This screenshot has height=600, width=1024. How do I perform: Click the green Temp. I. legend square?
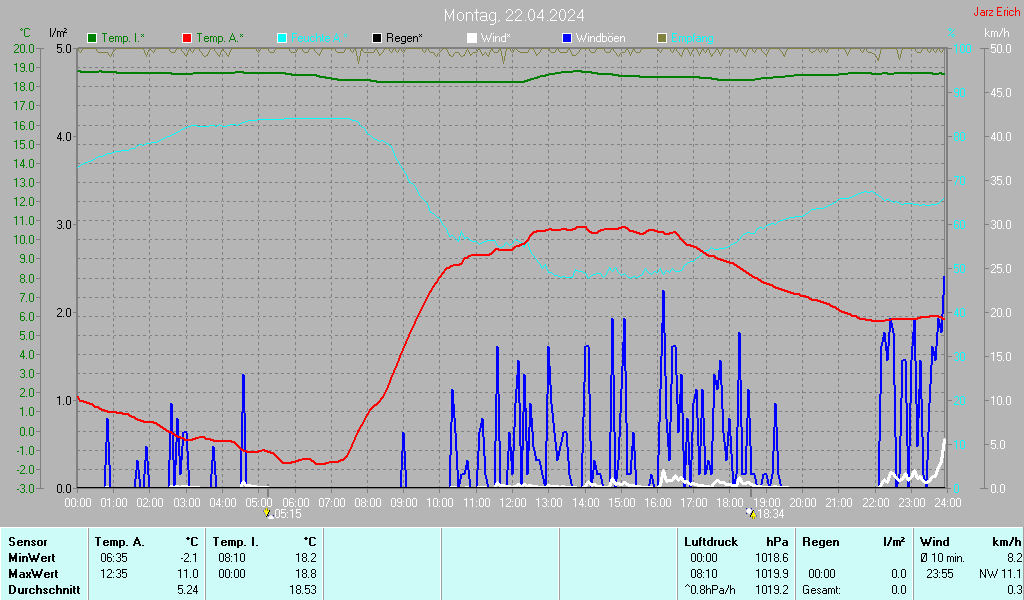coord(93,38)
